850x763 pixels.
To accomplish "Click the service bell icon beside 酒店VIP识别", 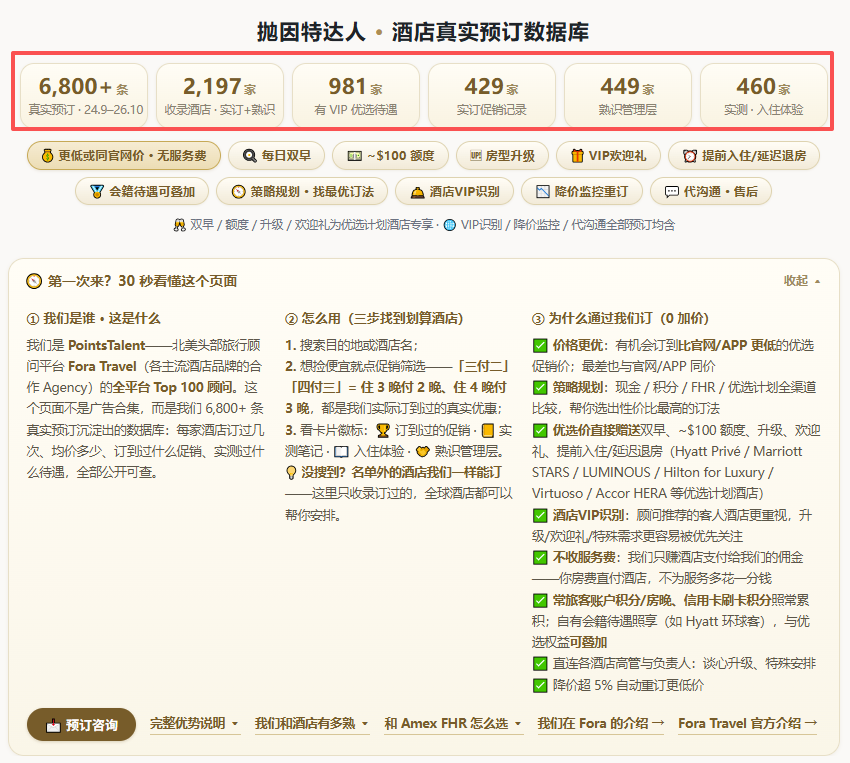I will pos(417,192).
